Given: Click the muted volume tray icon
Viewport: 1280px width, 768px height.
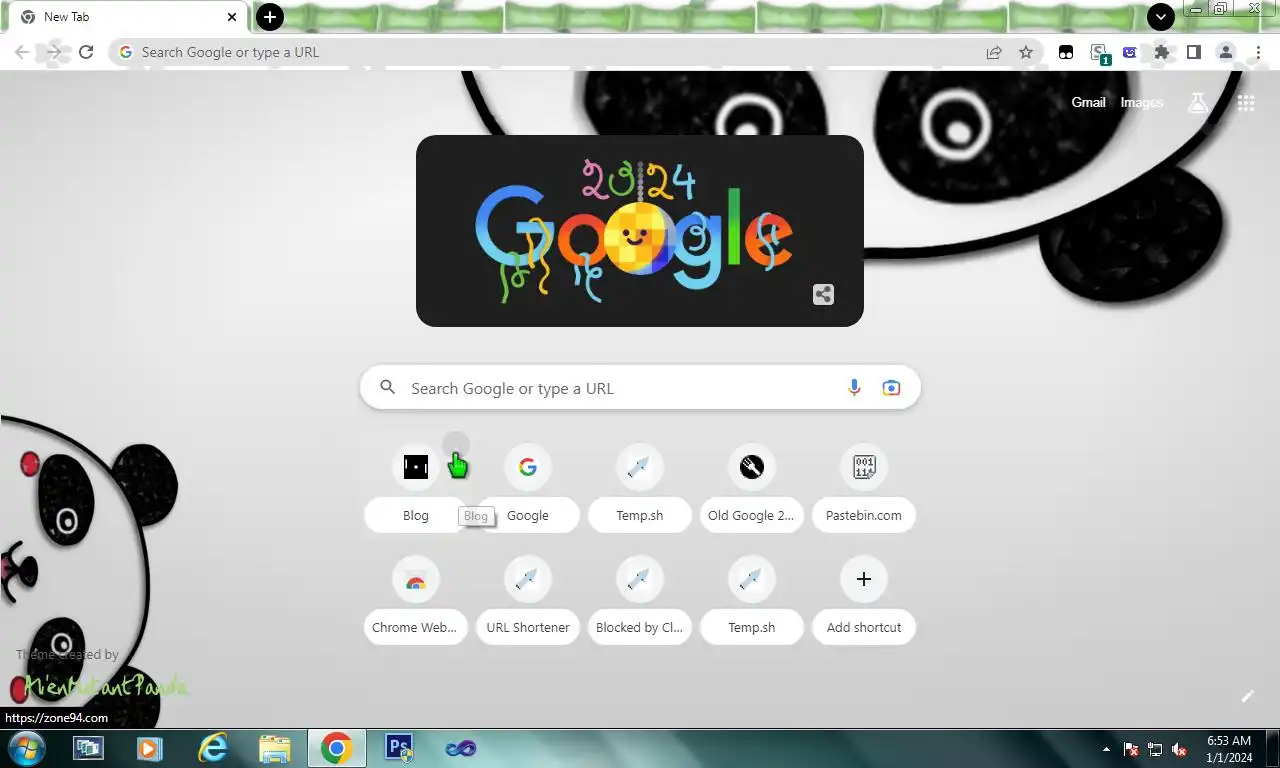Looking at the screenshot, I should pos(1179,749).
